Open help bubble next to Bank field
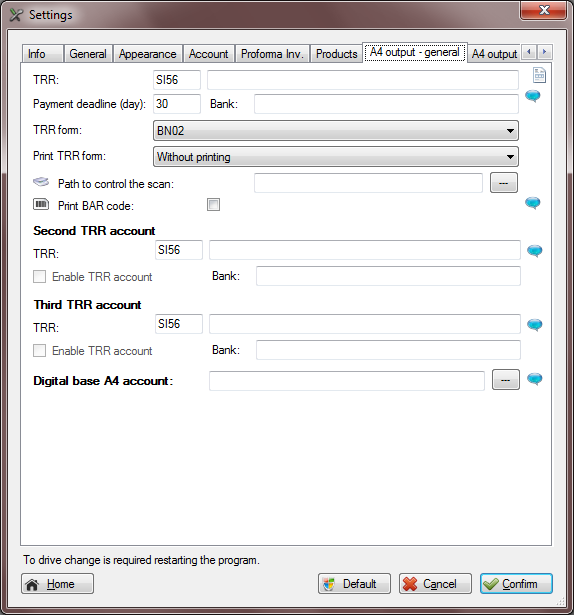This screenshot has width=574, height=615. (x=532, y=96)
